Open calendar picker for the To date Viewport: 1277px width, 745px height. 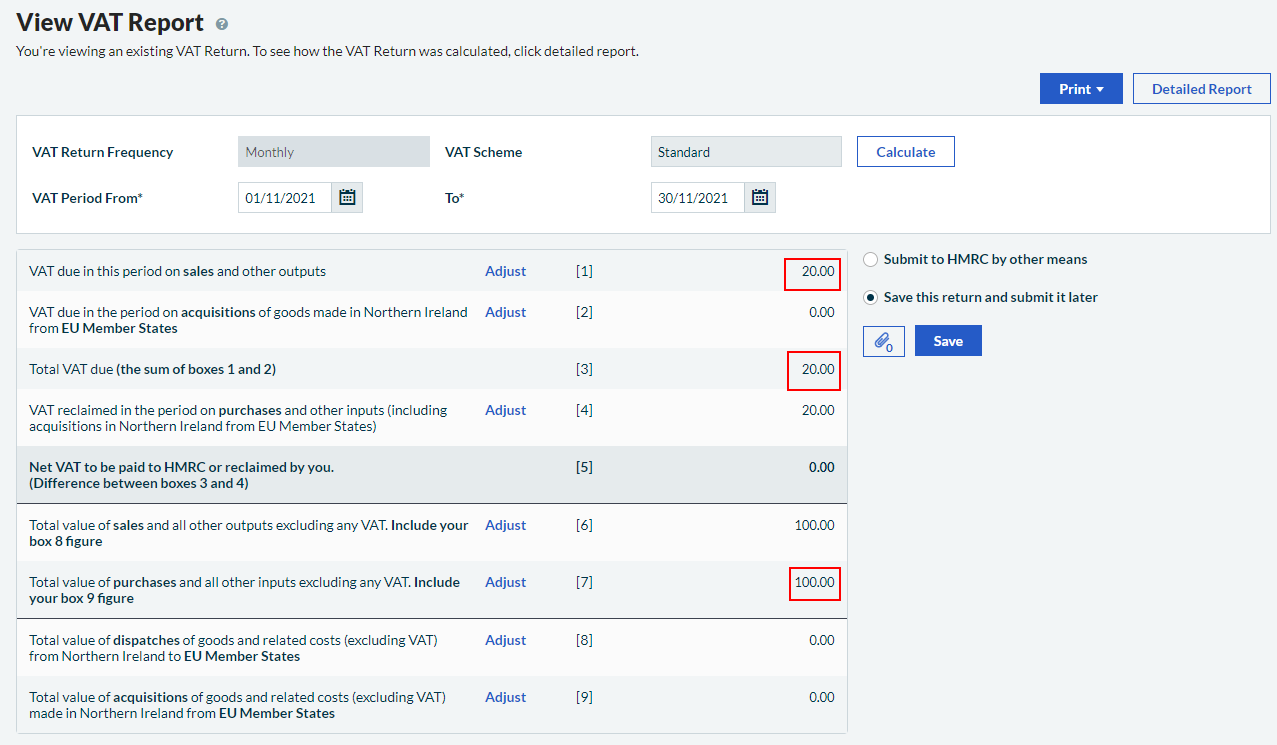(x=760, y=198)
